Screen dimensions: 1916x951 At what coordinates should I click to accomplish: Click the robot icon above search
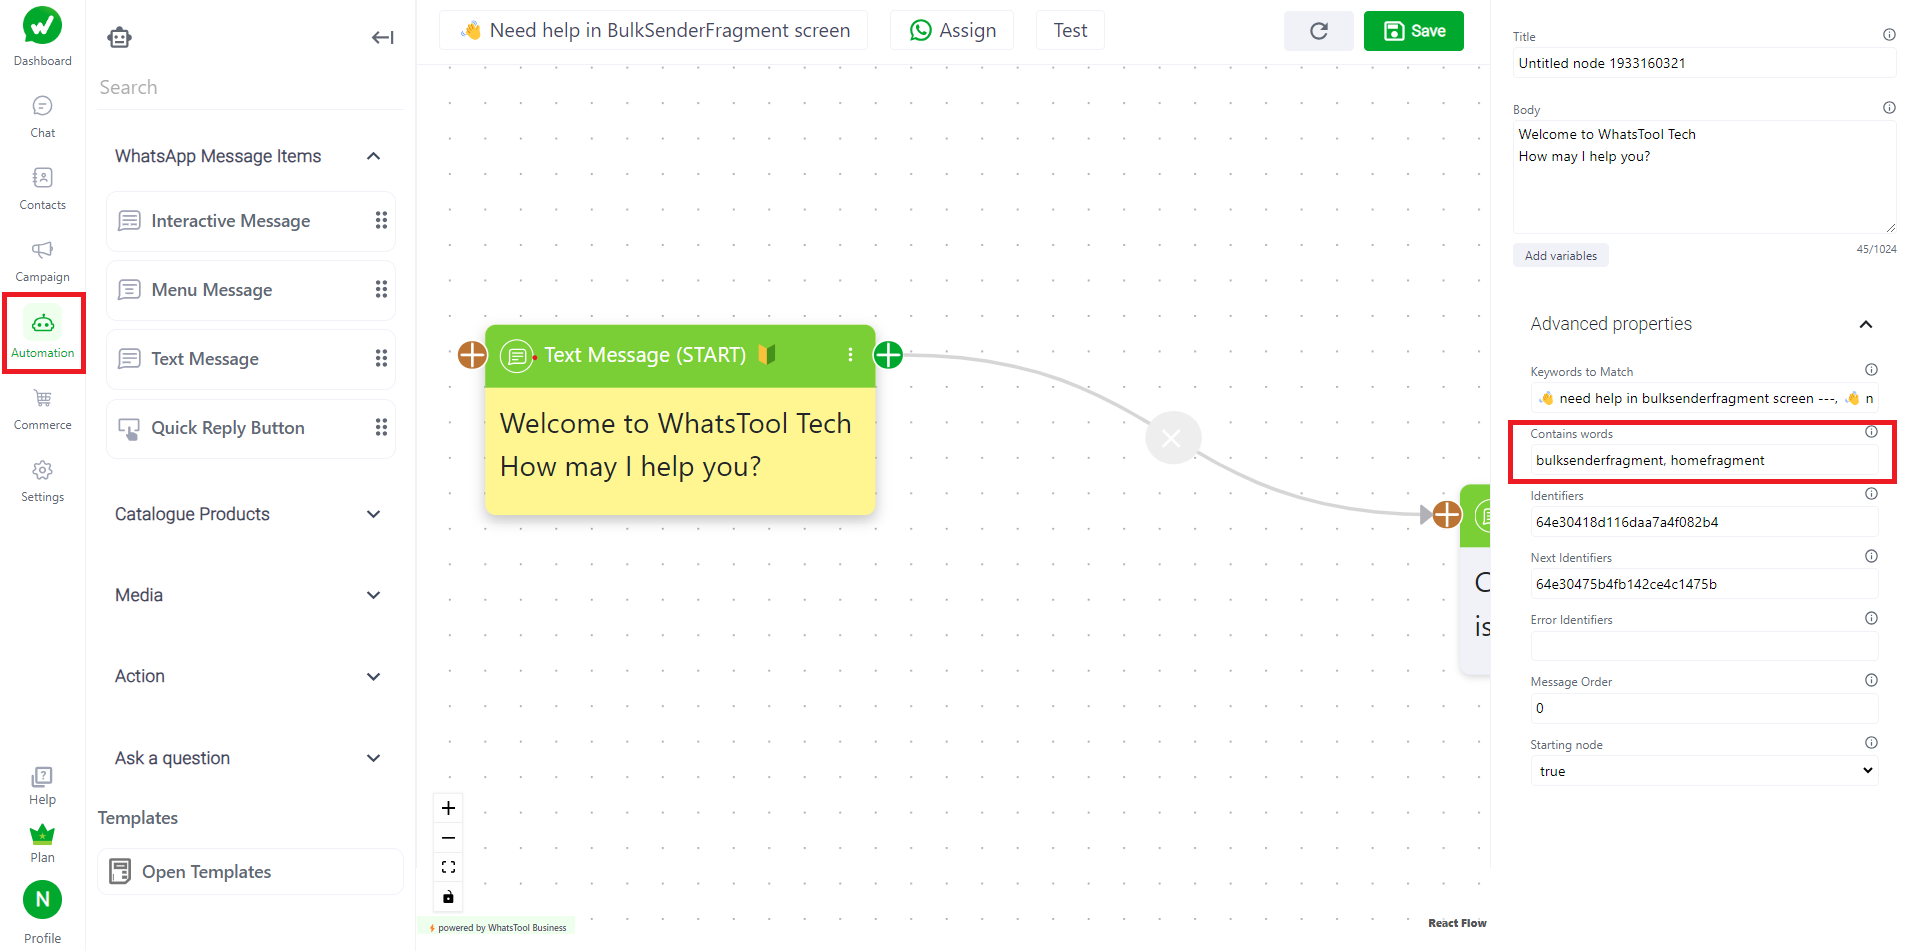click(x=120, y=38)
